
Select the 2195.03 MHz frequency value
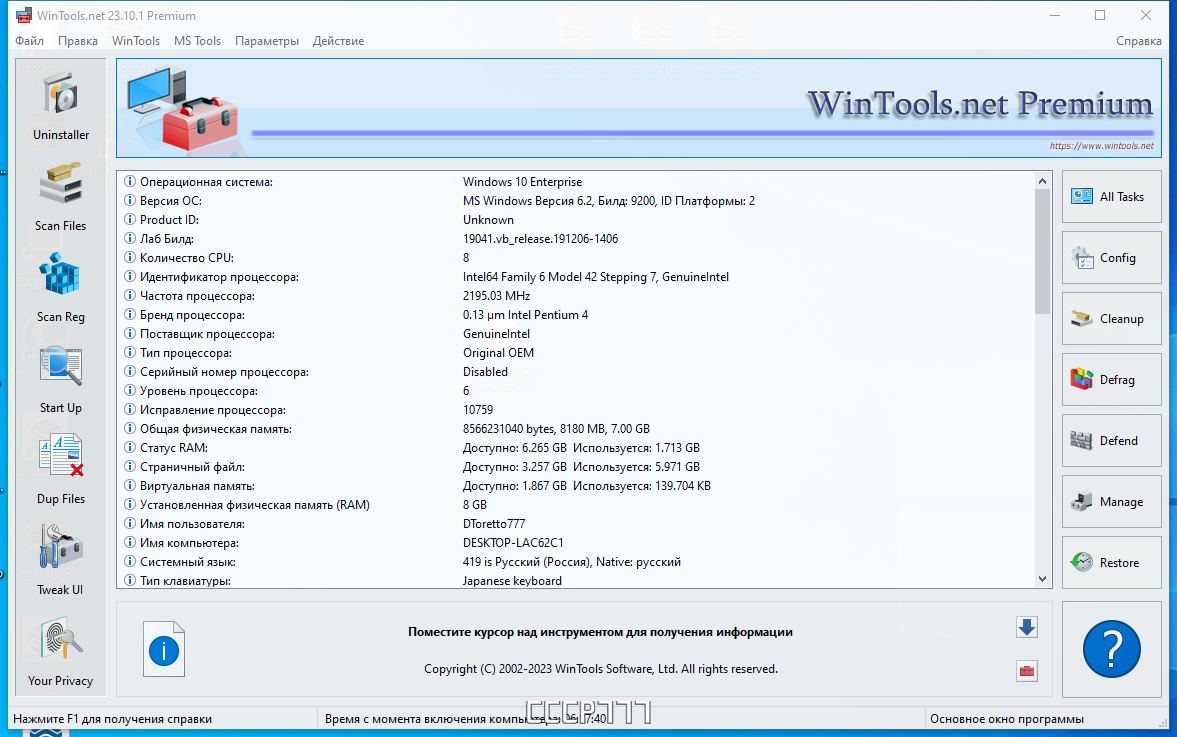coord(496,296)
